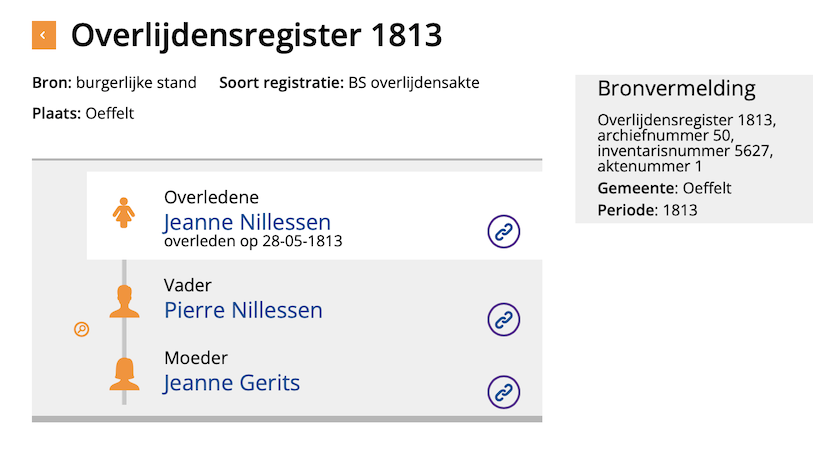Click the link icon beside Pierre Nillessen

504,319
